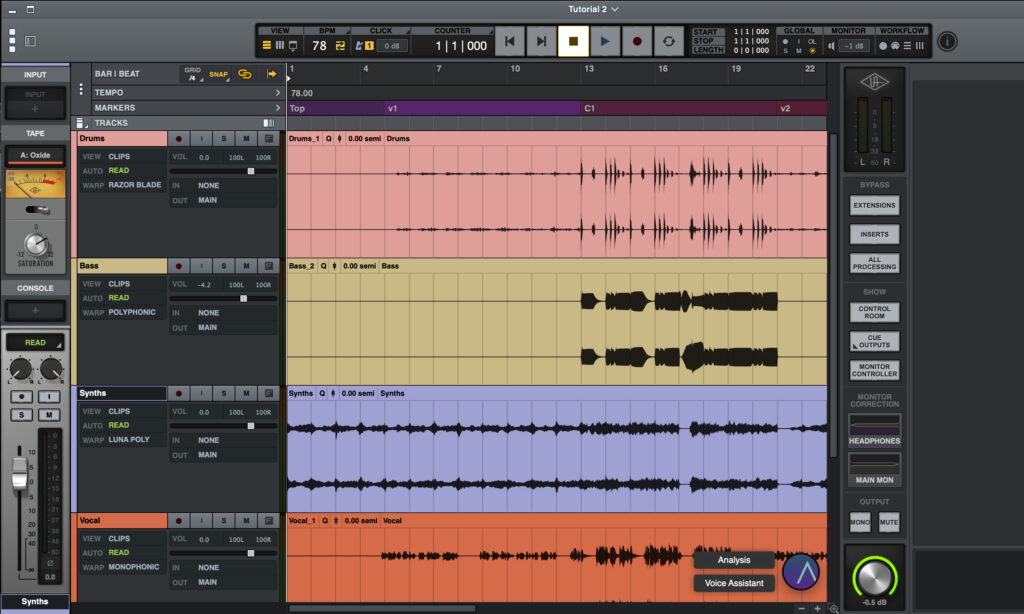Select the horizontal tracks view icon

pos(266,46)
